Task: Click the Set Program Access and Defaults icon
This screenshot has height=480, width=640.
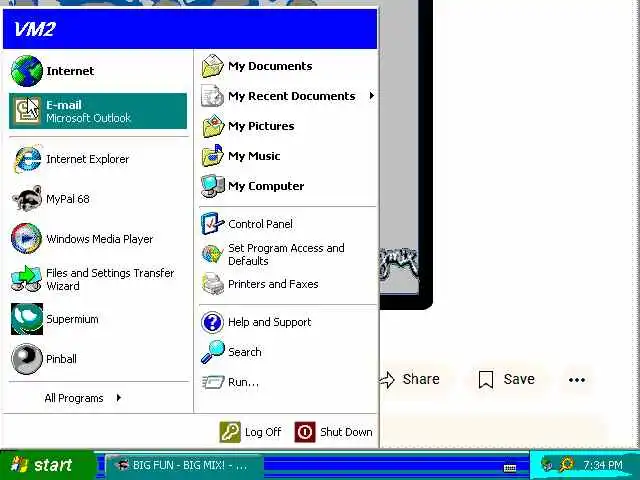Action: [212, 254]
